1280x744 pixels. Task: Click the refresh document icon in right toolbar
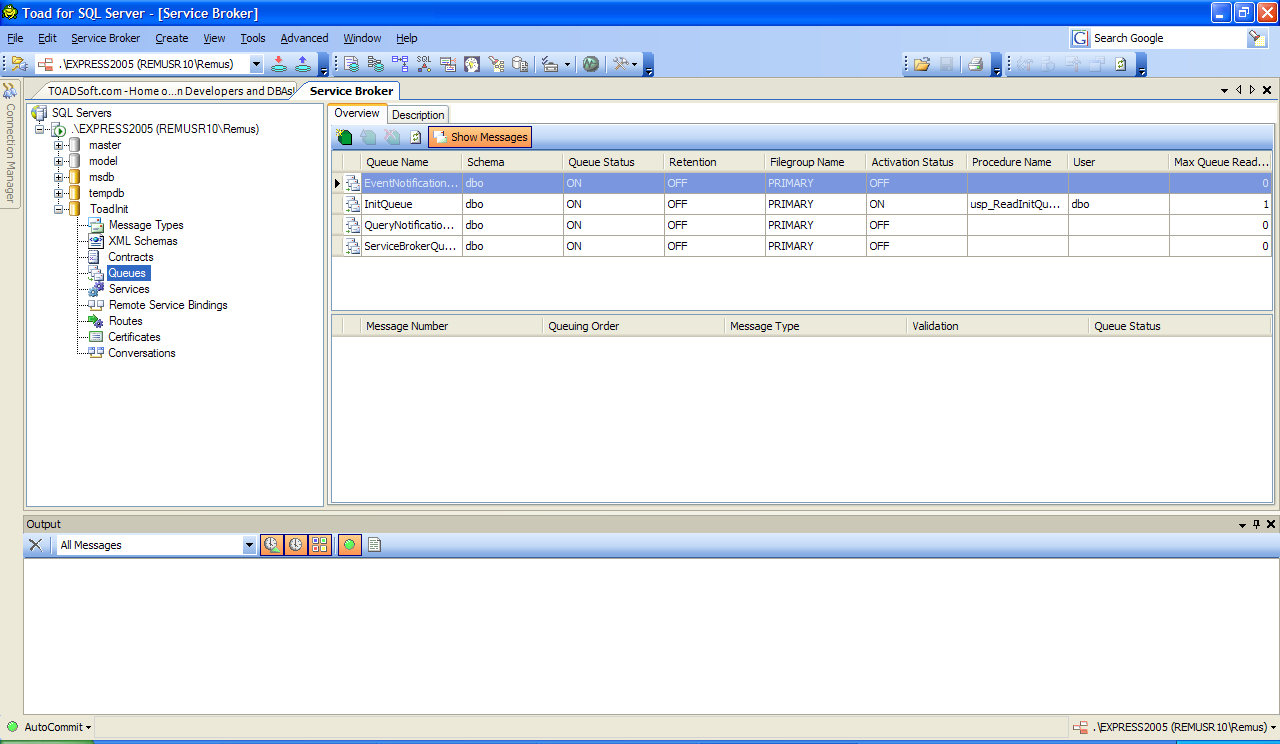click(x=1121, y=64)
